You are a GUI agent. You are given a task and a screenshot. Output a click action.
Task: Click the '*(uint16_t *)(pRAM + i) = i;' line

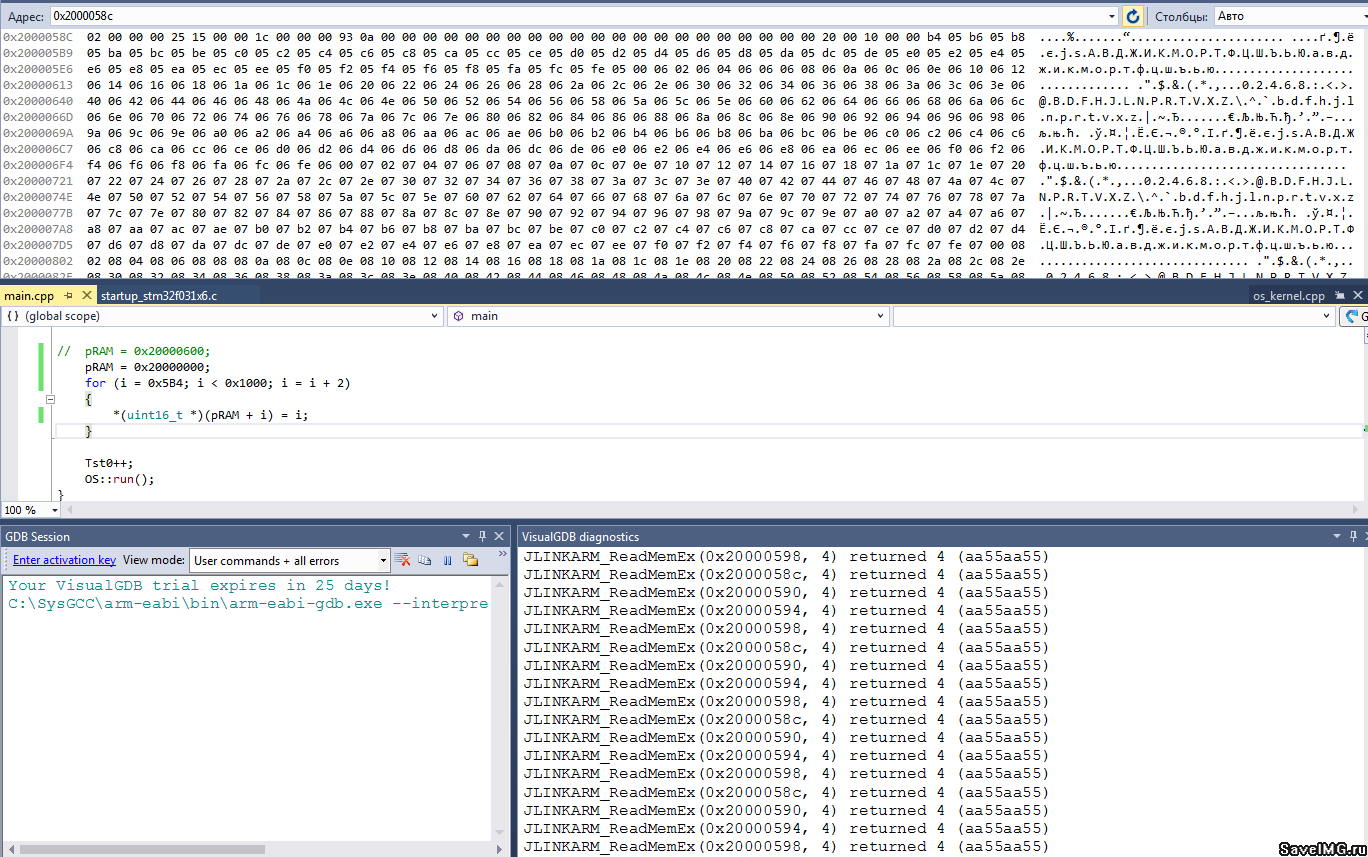tap(211, 415)
